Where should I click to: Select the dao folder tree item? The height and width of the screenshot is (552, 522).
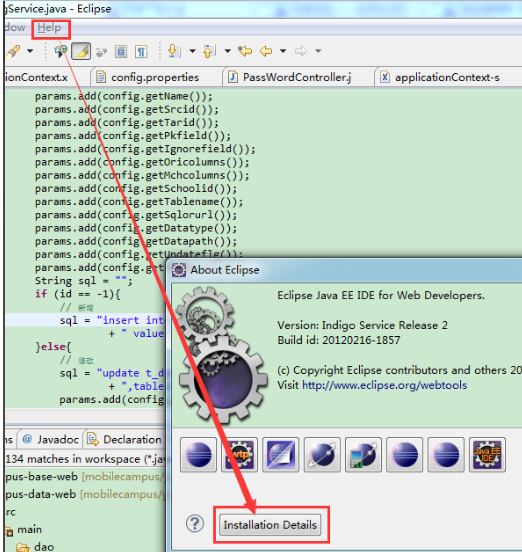36,546
